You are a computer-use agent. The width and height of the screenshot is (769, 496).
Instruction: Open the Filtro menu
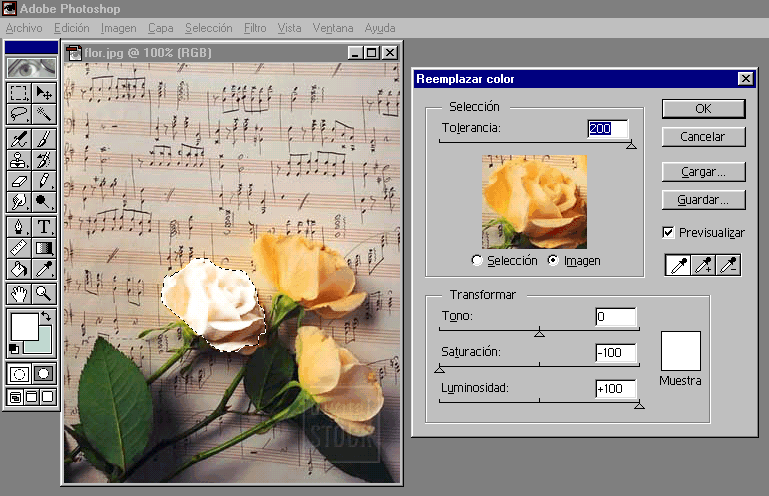pos(254,28)
